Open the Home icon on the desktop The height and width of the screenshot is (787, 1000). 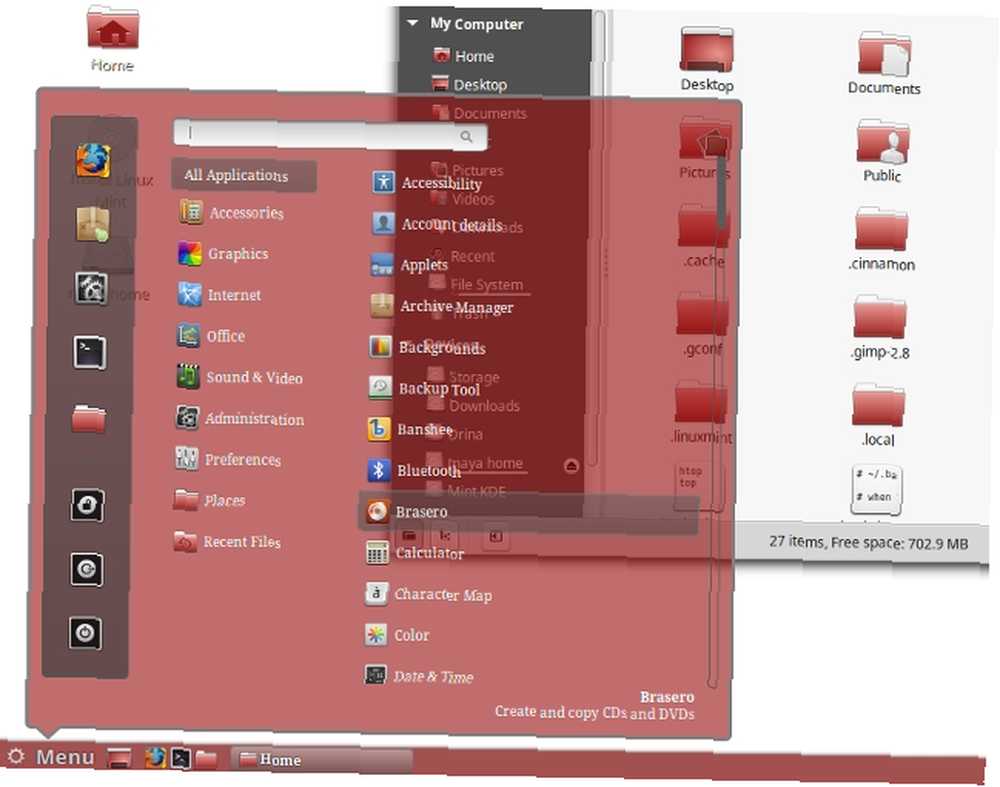(112, 40)
